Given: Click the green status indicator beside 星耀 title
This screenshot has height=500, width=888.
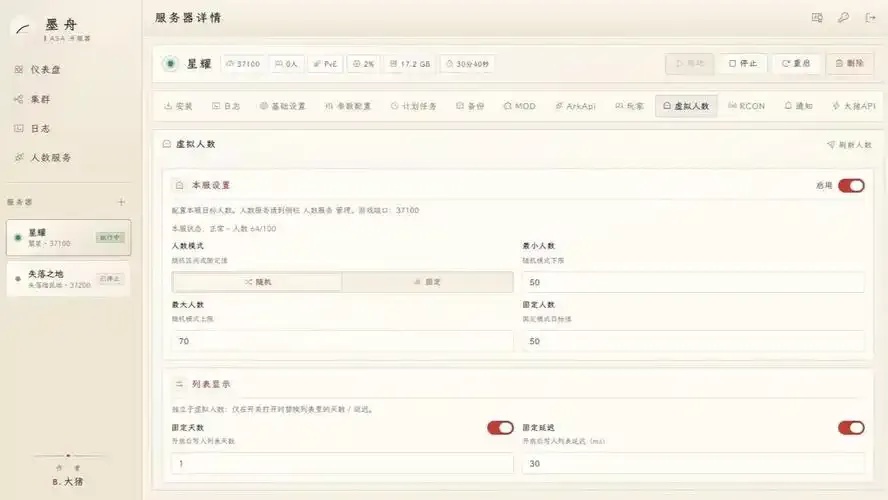Looking at the screenshot, I should coord(170,63).
